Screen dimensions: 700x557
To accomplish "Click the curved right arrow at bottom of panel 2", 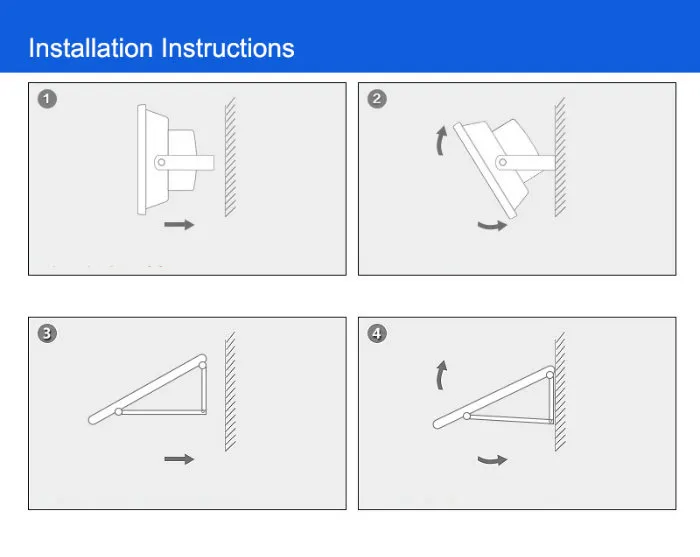I will click(492, 225).
